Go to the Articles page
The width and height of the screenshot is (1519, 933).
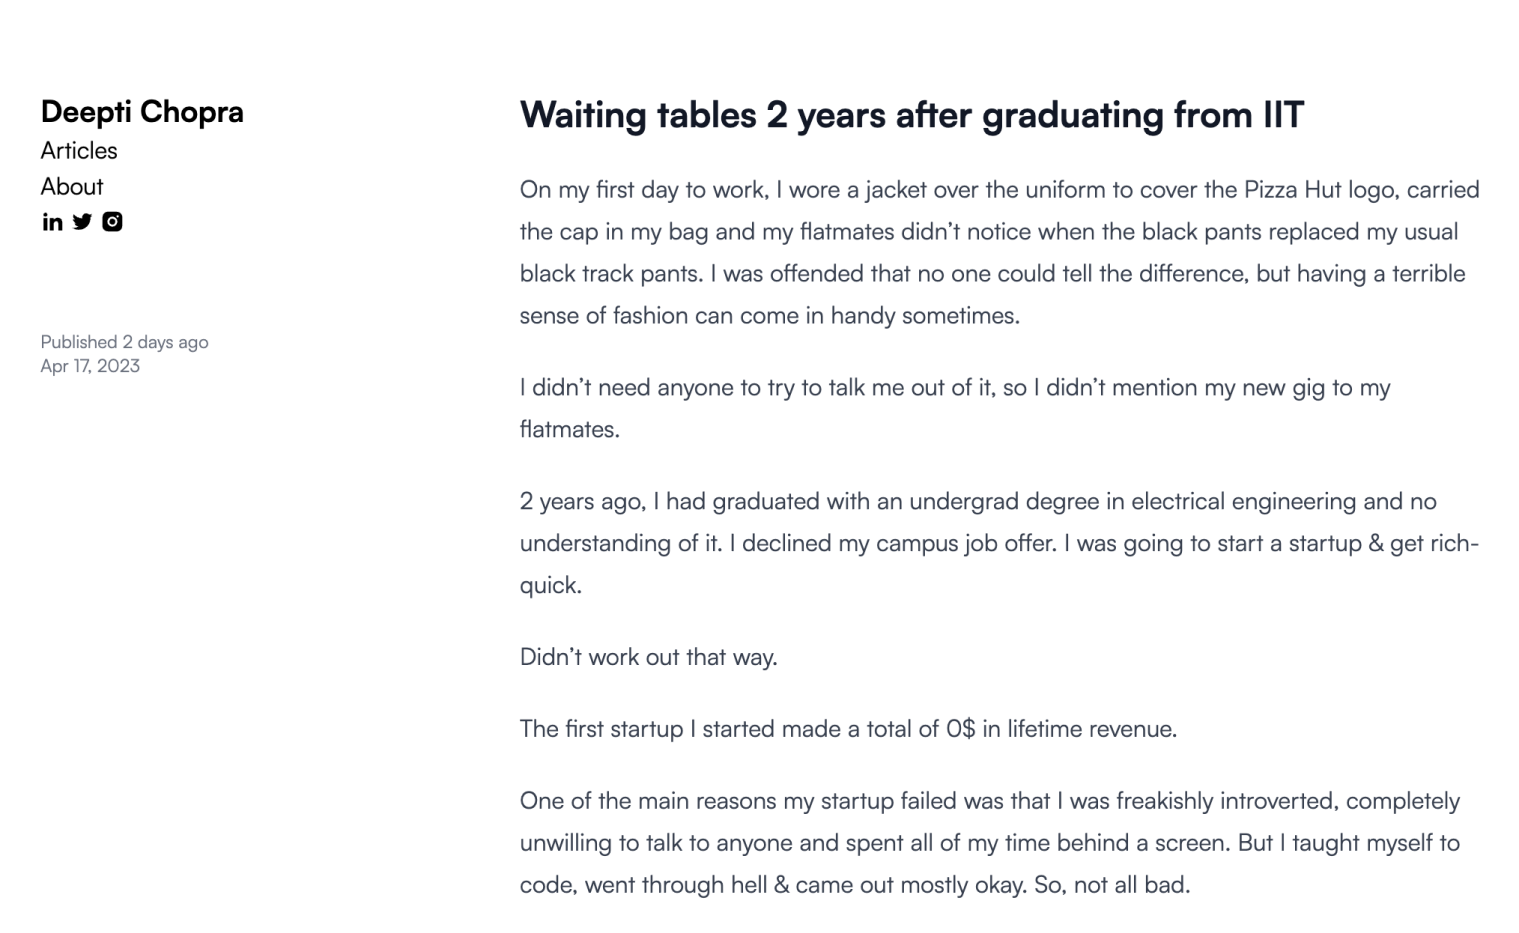point(79,150)
